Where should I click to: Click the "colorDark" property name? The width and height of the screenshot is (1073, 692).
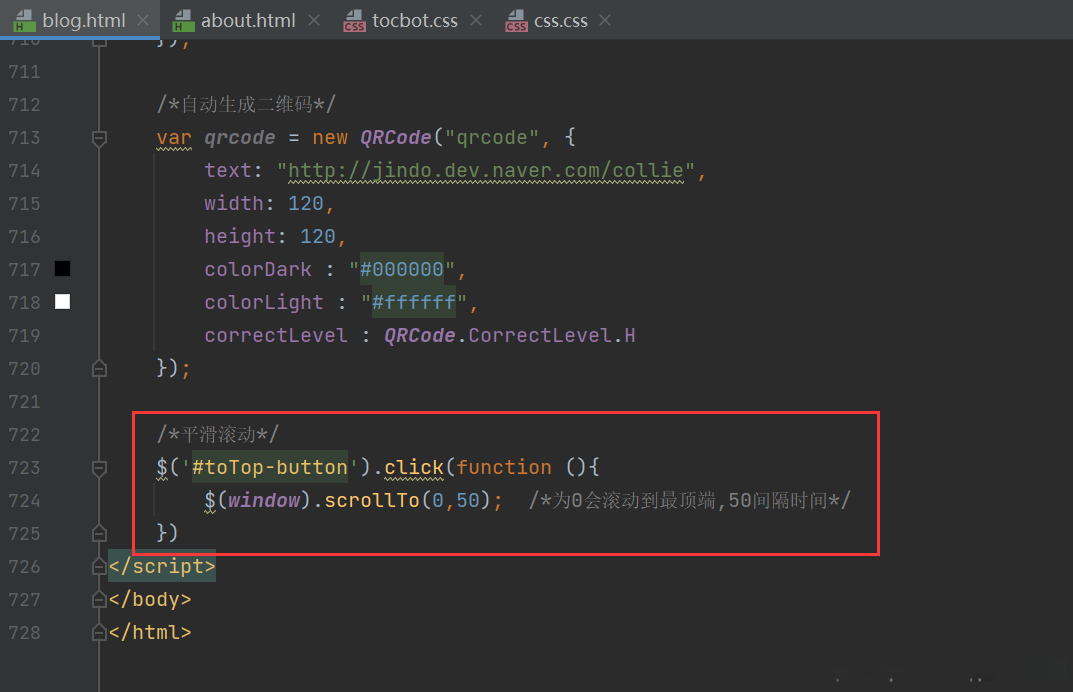click(x=258, y=269)
